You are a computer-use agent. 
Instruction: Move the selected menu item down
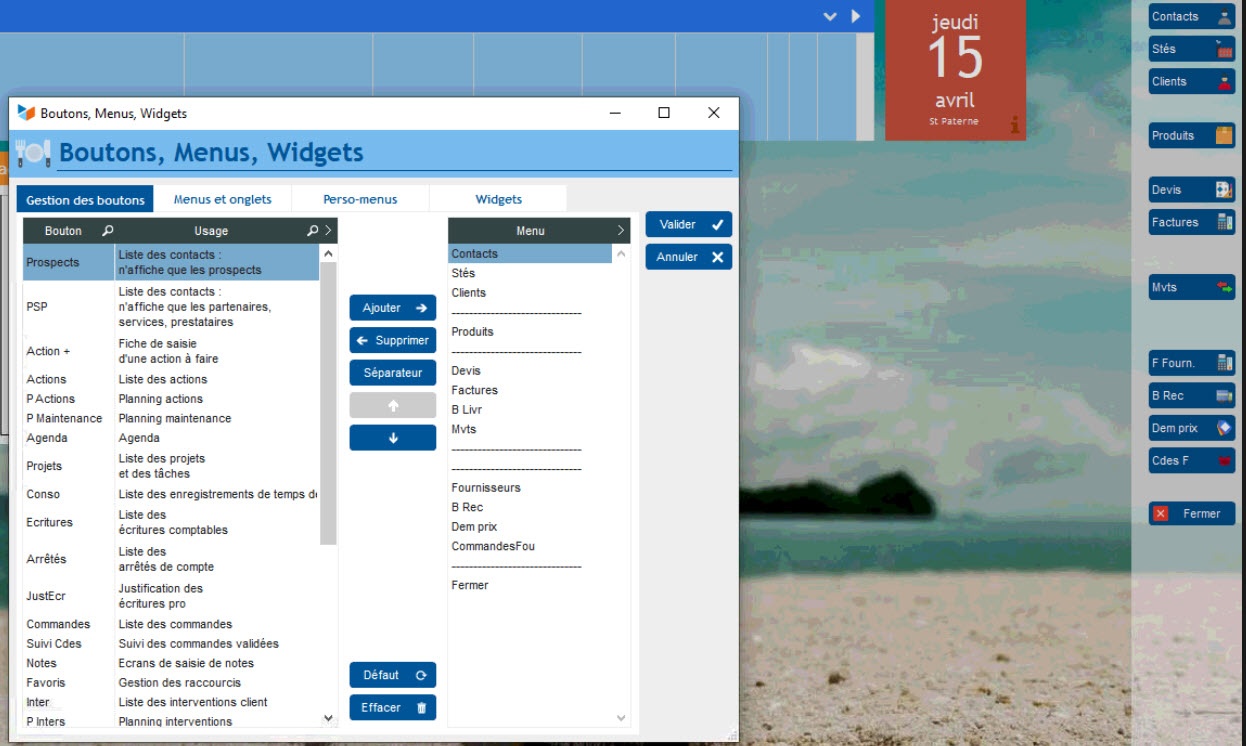coord(393,438)
